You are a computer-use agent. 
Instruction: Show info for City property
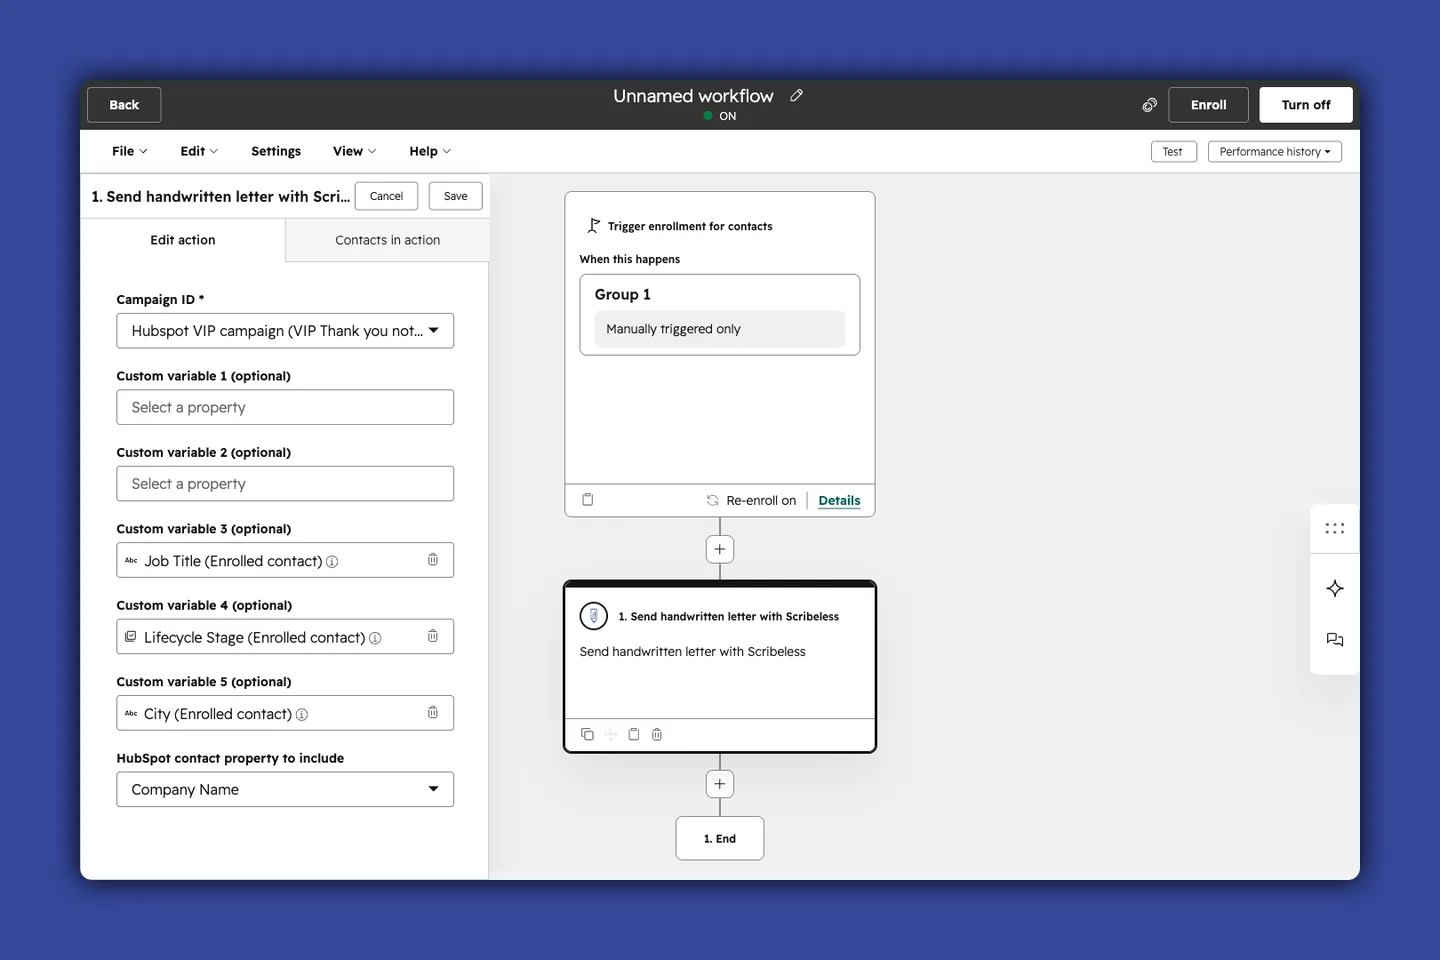302,715
